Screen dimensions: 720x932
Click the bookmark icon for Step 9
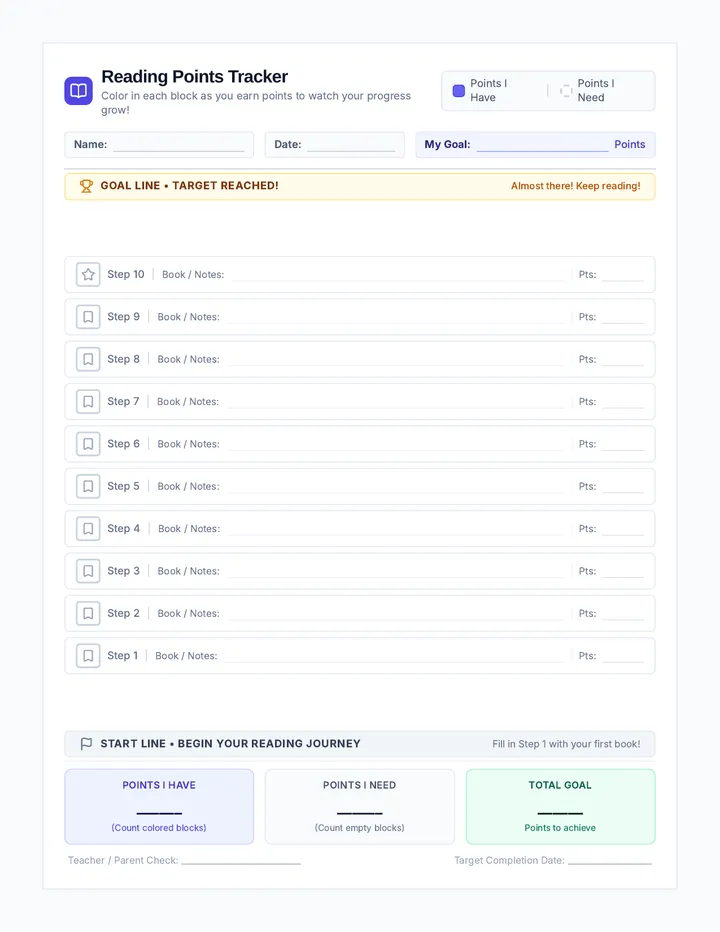pyautogui.click(x=88, y=317)
